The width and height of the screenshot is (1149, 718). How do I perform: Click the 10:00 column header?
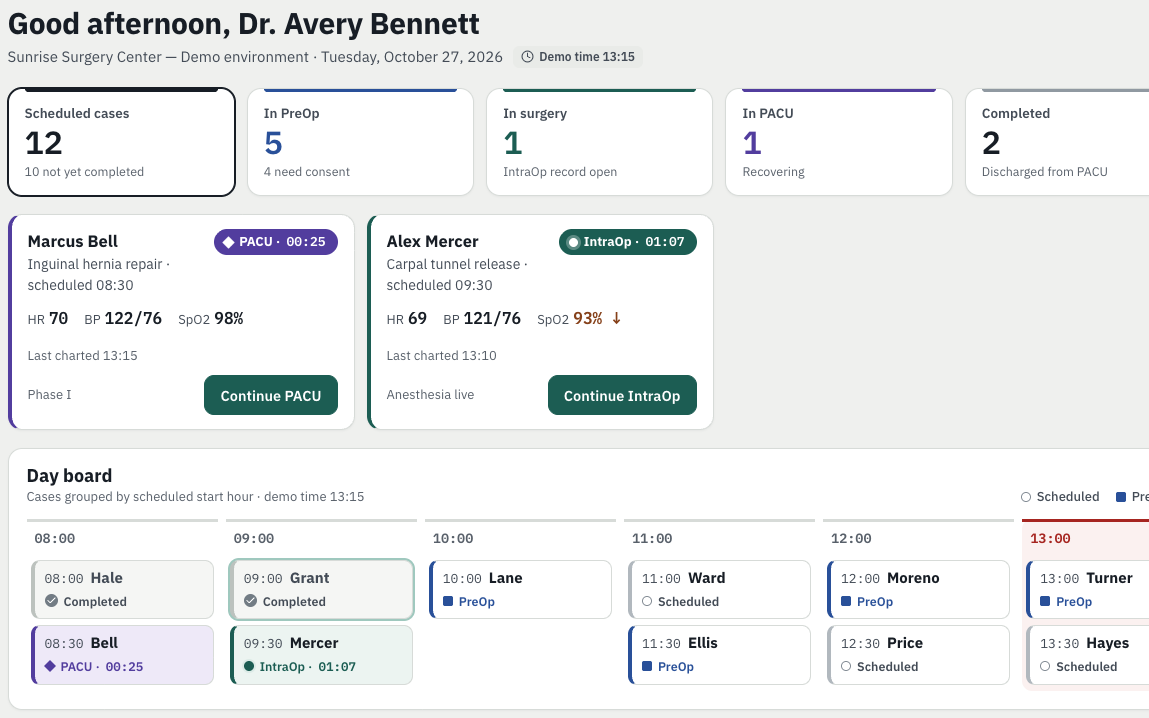click(453, 538)
